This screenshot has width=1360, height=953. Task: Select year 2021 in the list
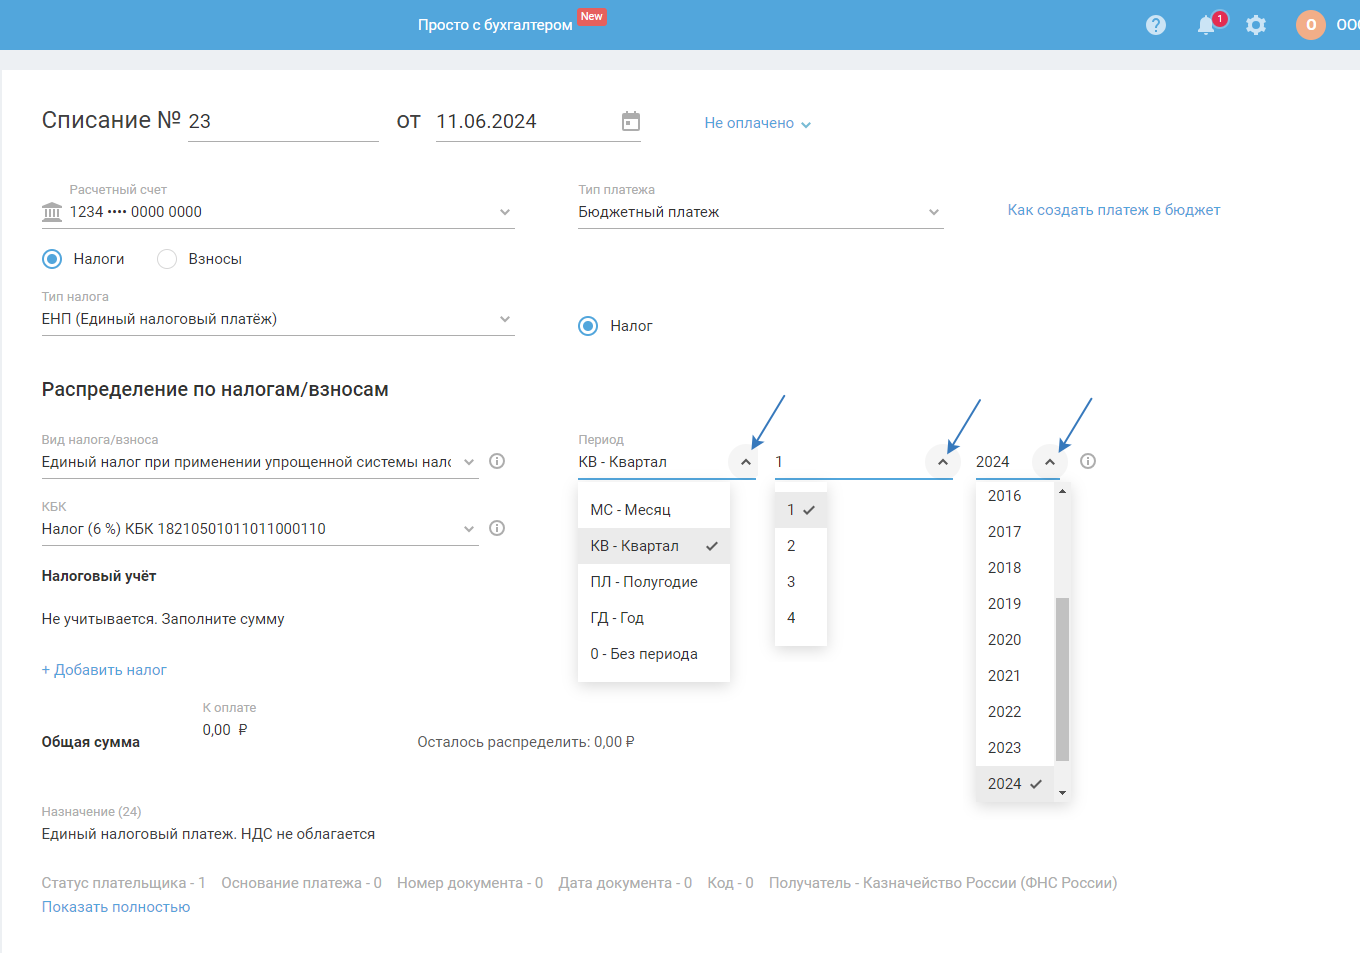click(x=1015, y=676)
